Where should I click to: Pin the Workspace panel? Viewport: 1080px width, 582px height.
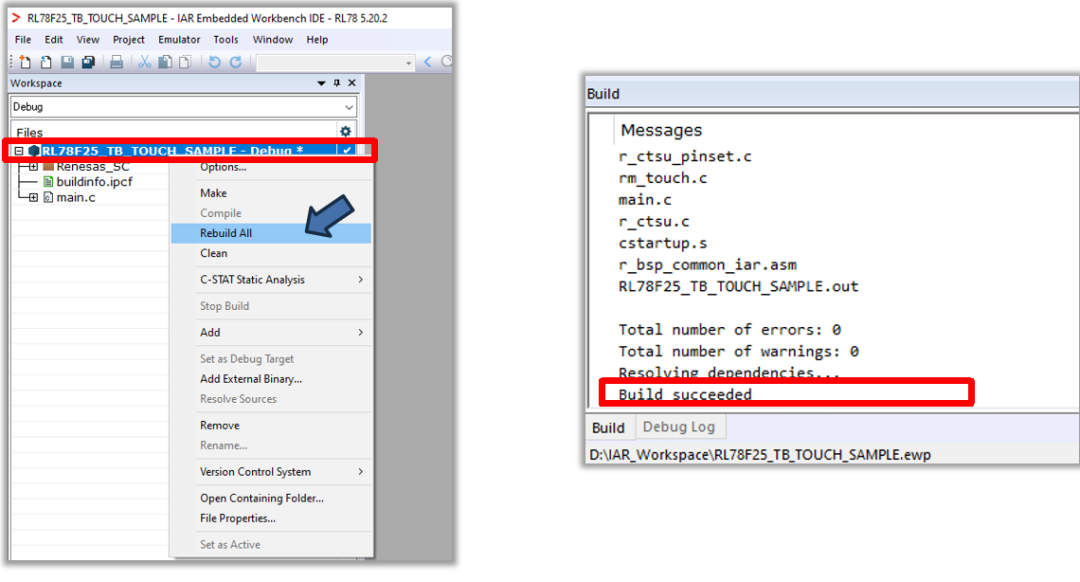pyautogui.click(x=337, y=83)
